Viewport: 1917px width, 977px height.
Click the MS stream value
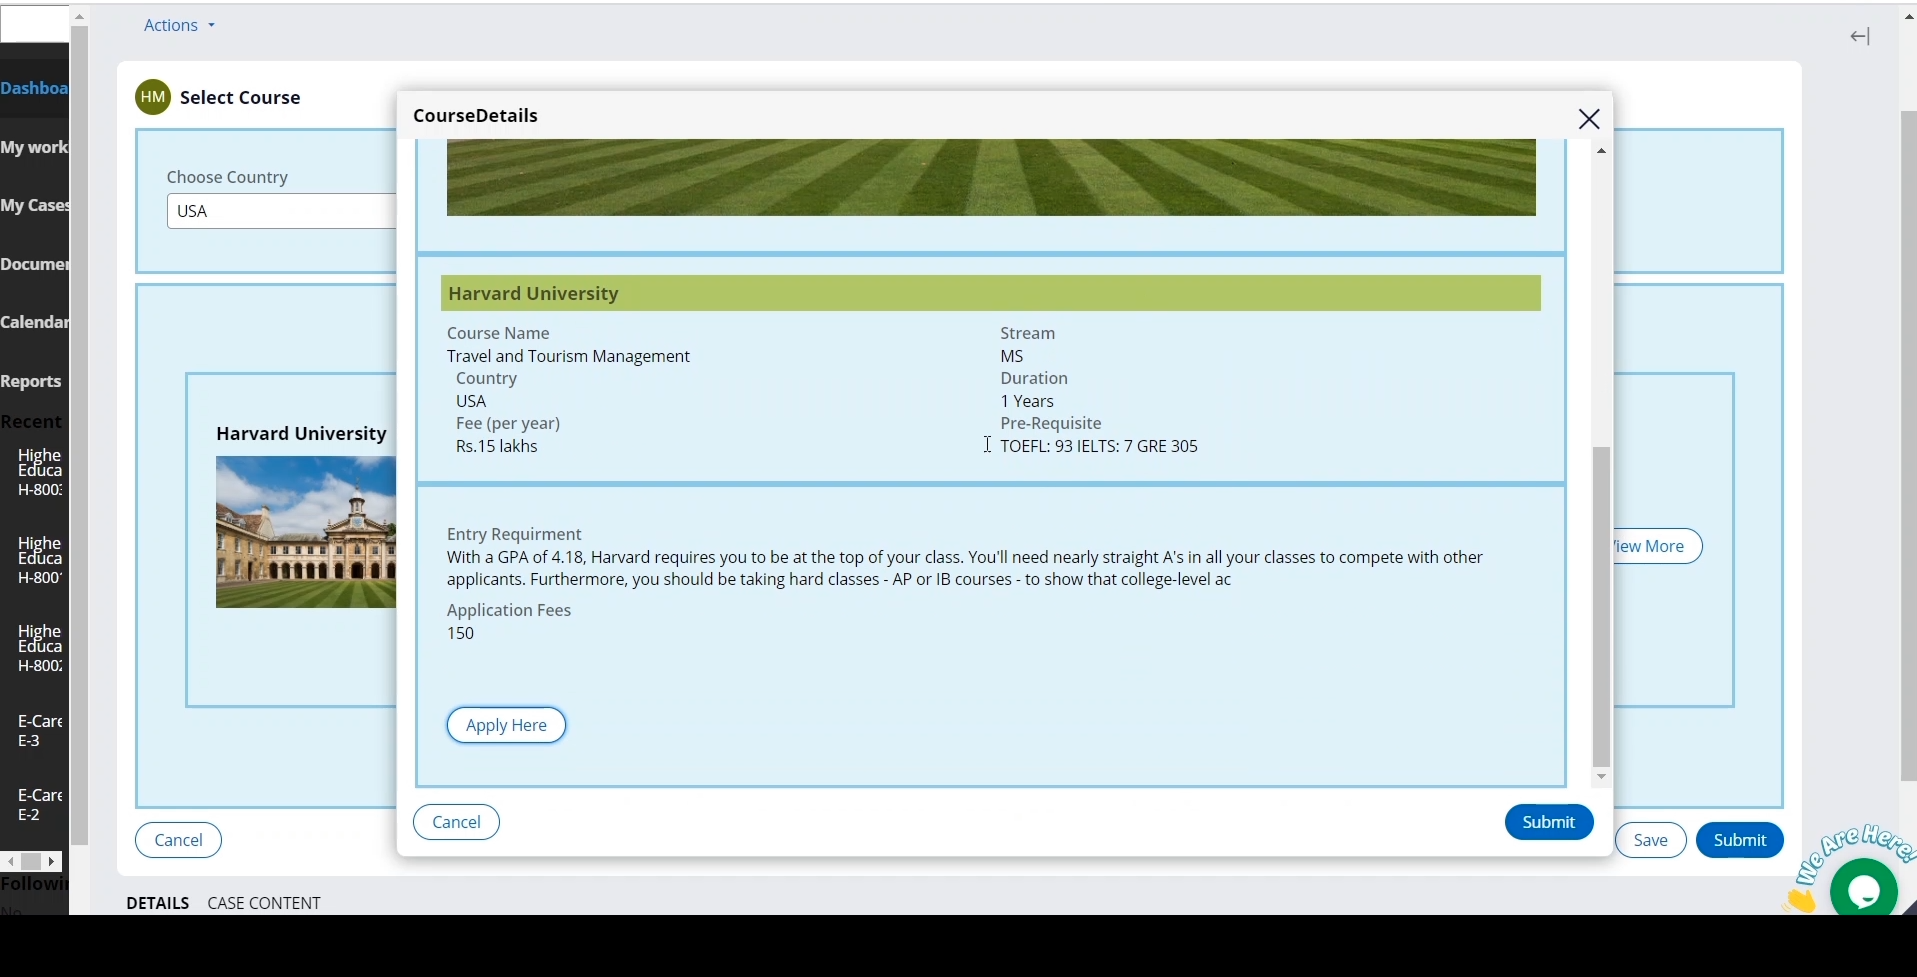tap(1012, 356)
